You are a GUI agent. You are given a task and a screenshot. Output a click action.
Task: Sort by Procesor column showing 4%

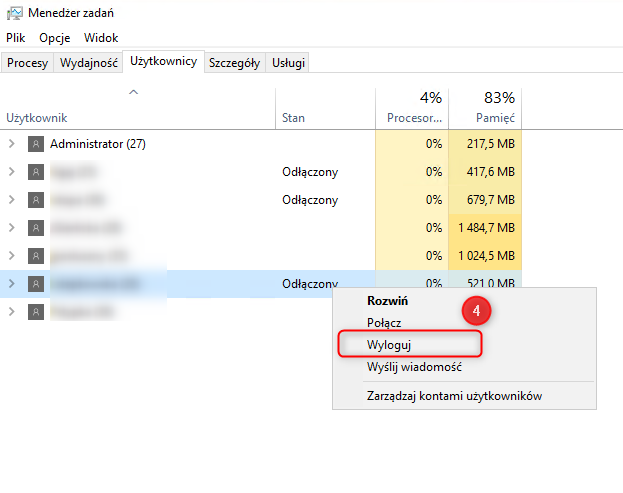point(412,108)
